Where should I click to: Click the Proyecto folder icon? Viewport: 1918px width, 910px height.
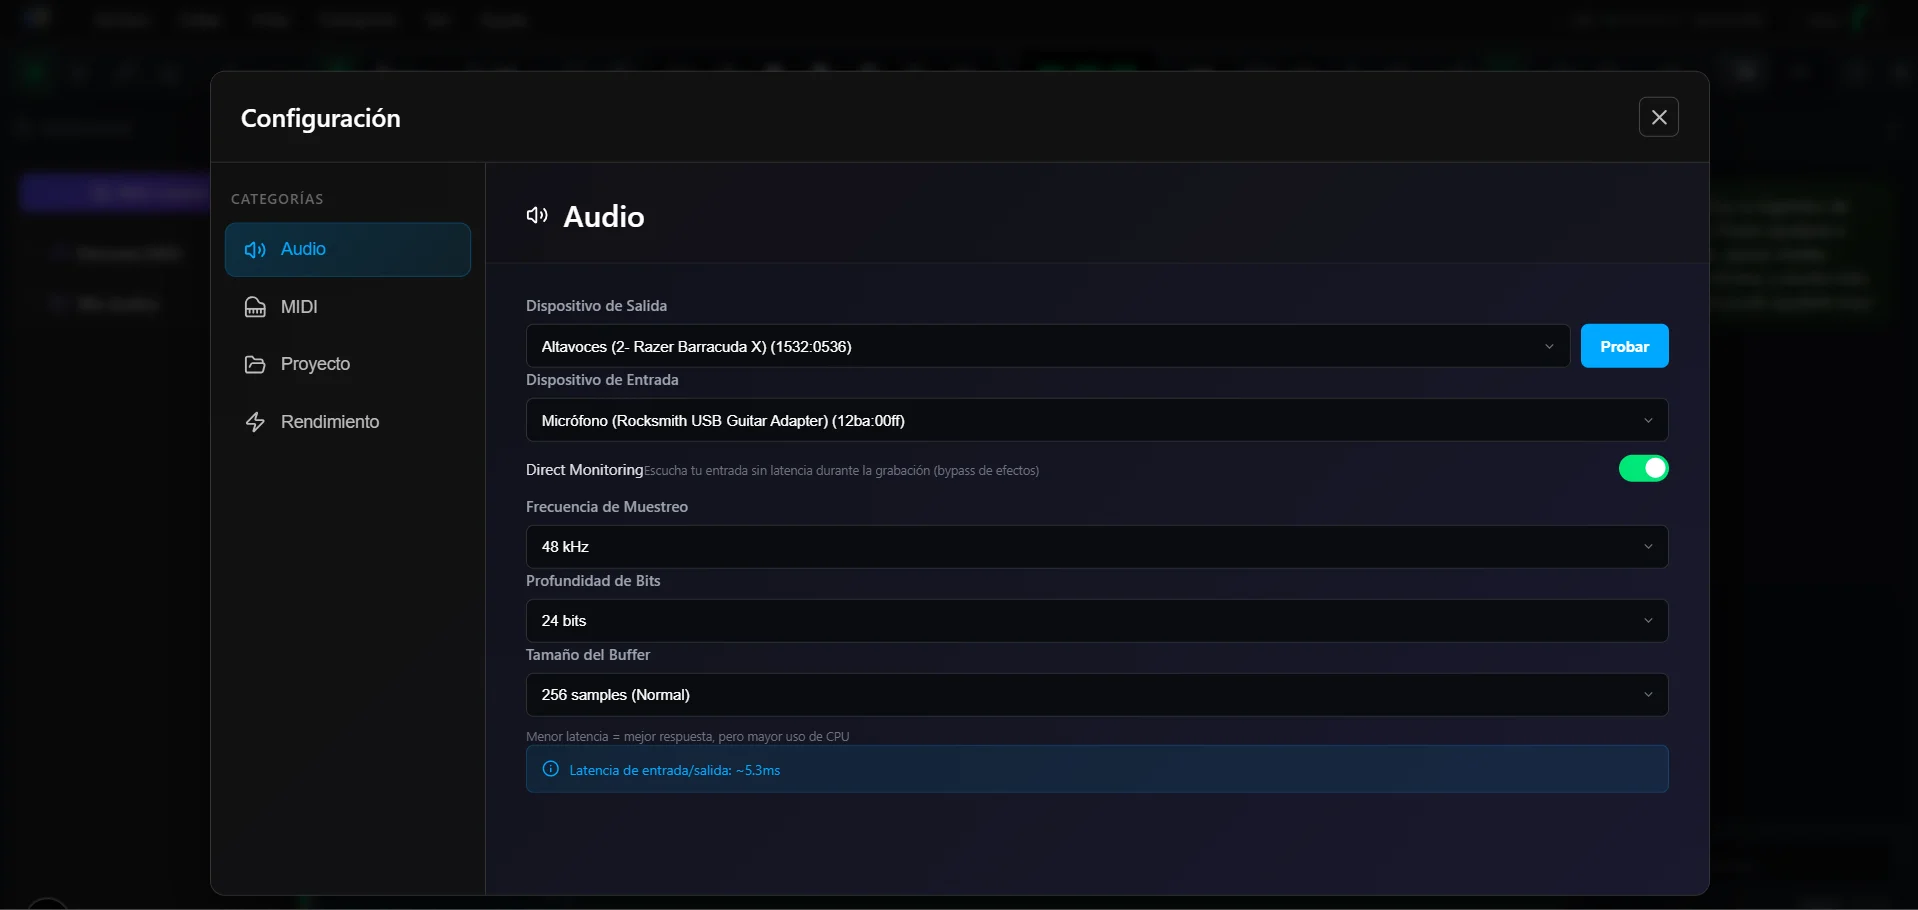pyautogui.click(x=255, y=365)
